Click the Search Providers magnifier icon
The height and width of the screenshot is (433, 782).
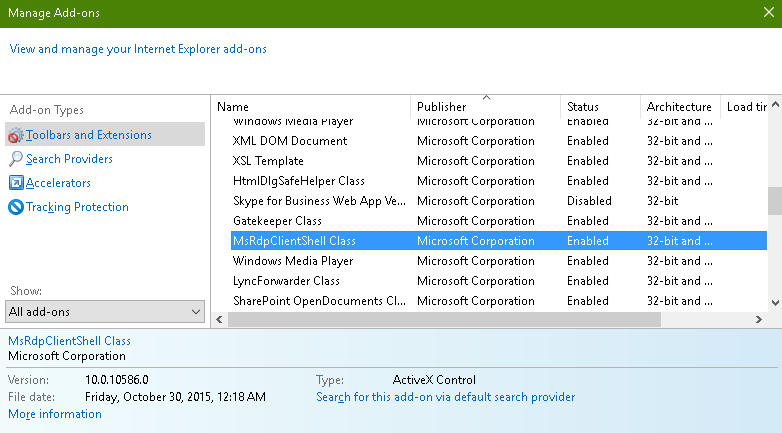(x=15, y=159)
